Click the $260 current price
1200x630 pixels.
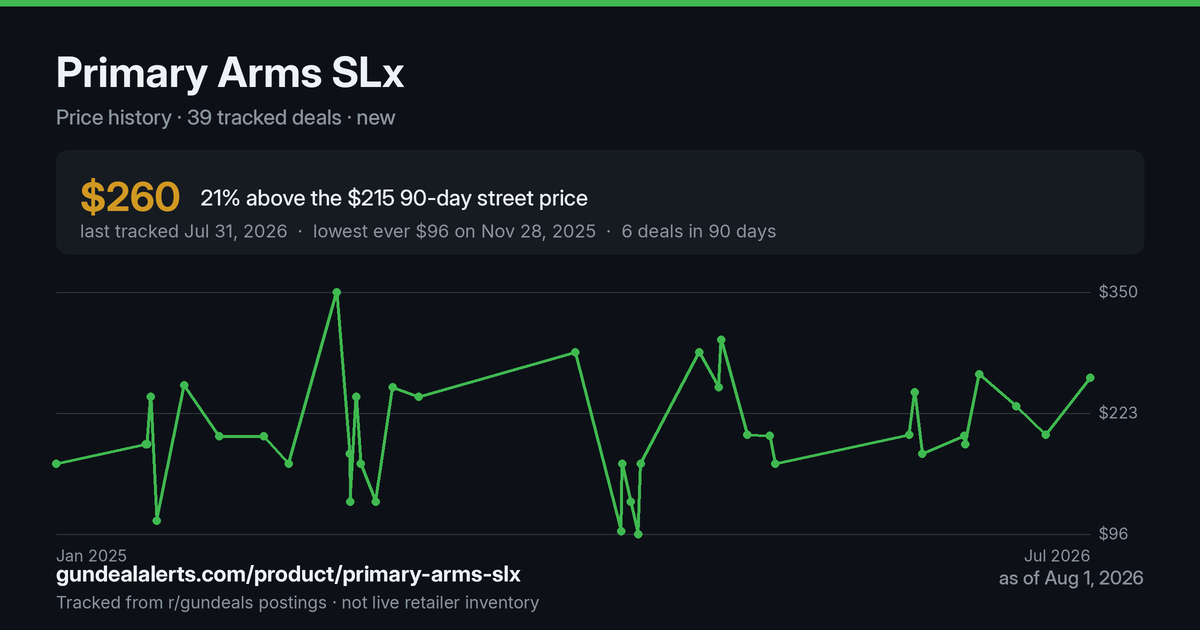click(x=130, y=198)
